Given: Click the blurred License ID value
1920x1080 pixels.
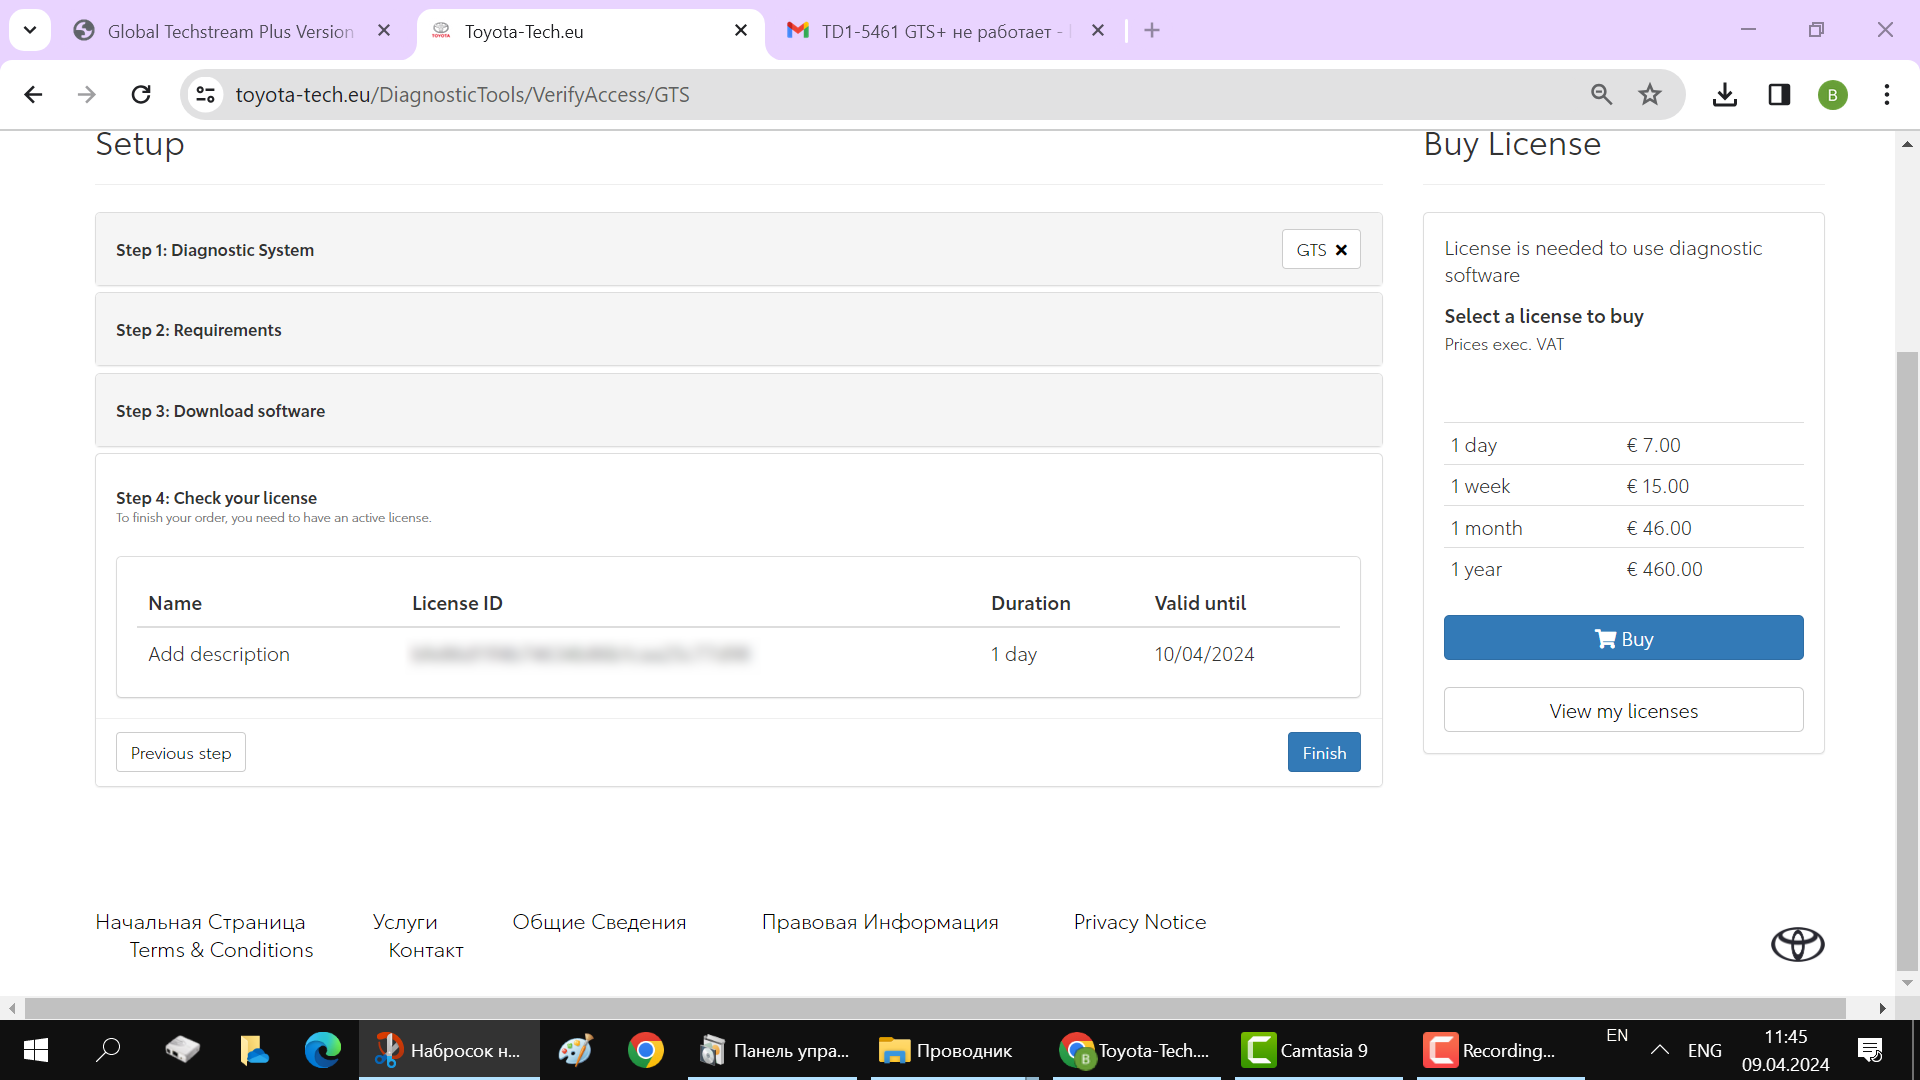Looking at the screenshot, I should point(580,654).
